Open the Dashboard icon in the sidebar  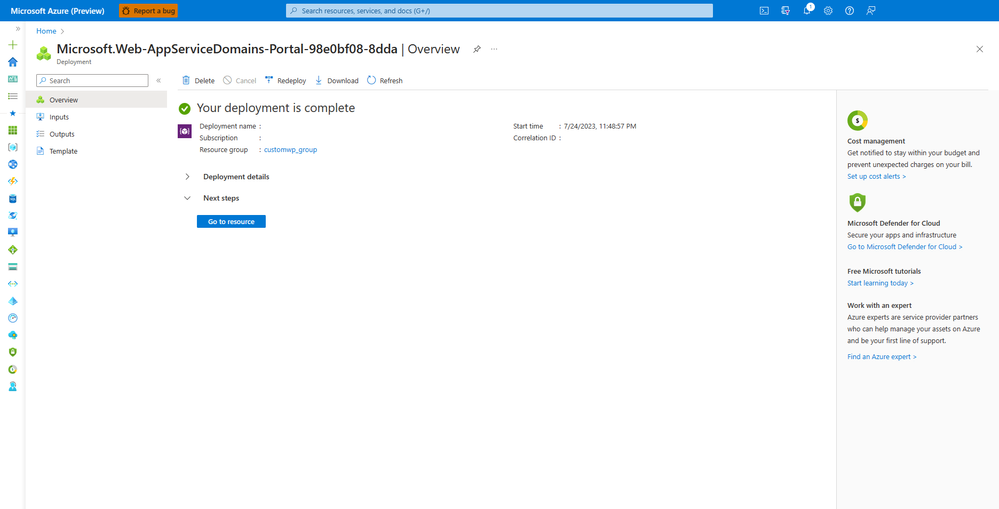point(13,79)
